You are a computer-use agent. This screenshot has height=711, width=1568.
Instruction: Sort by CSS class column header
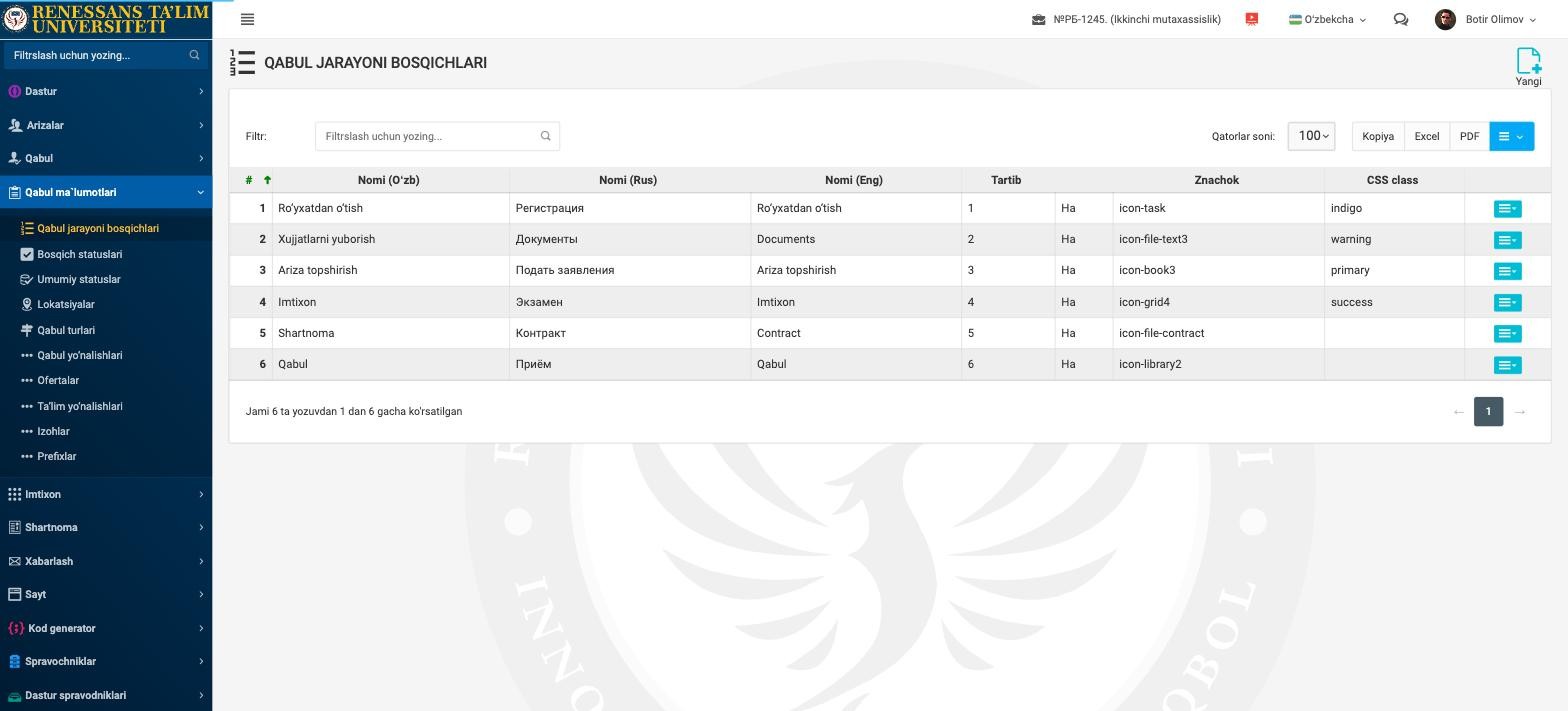pos(1392,180)
